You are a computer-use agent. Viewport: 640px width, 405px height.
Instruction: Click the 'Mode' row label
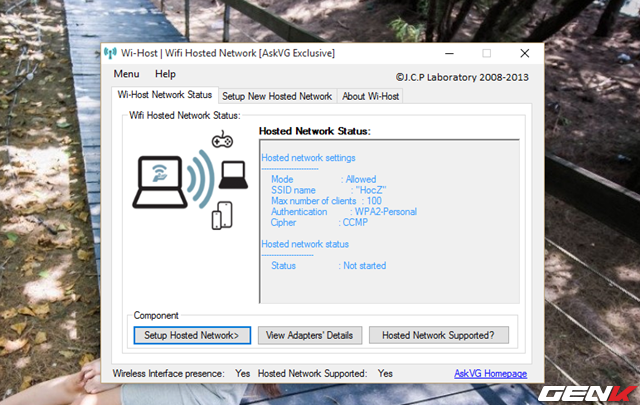tap(282, 179)
